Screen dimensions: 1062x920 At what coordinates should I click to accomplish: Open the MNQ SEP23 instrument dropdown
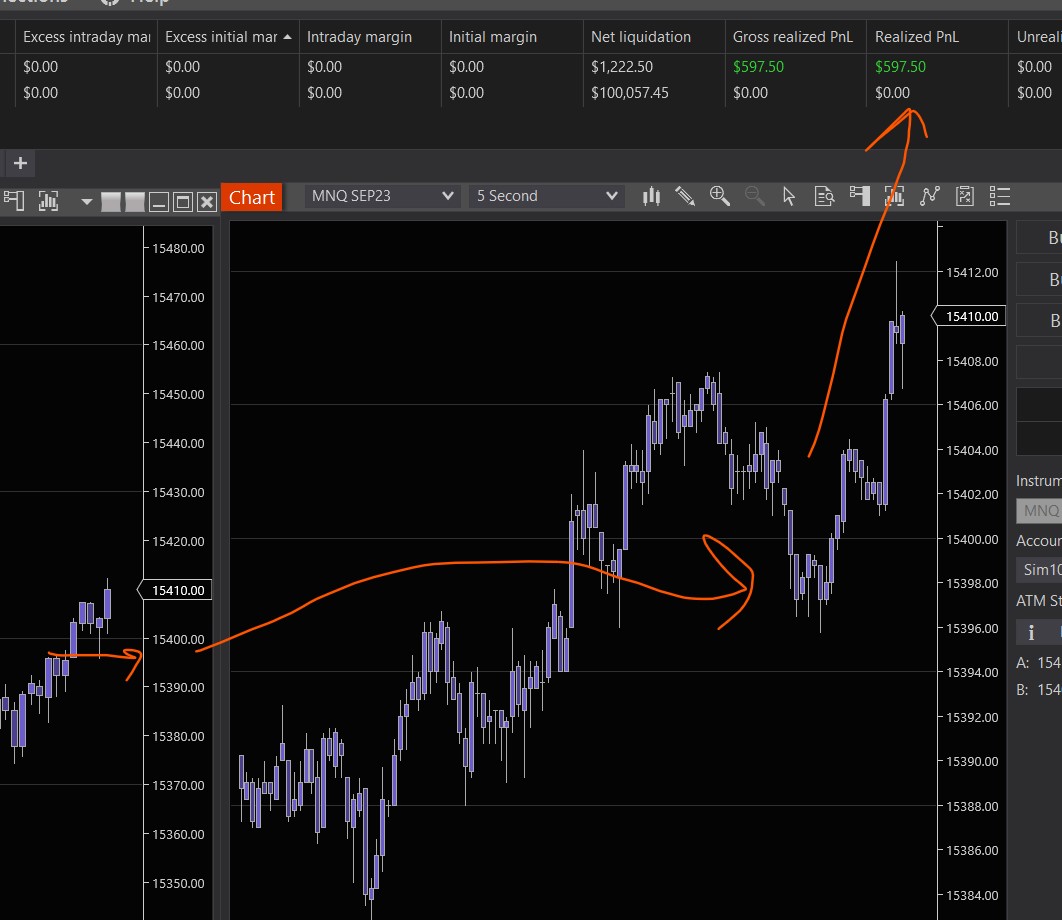click(381, 196)
